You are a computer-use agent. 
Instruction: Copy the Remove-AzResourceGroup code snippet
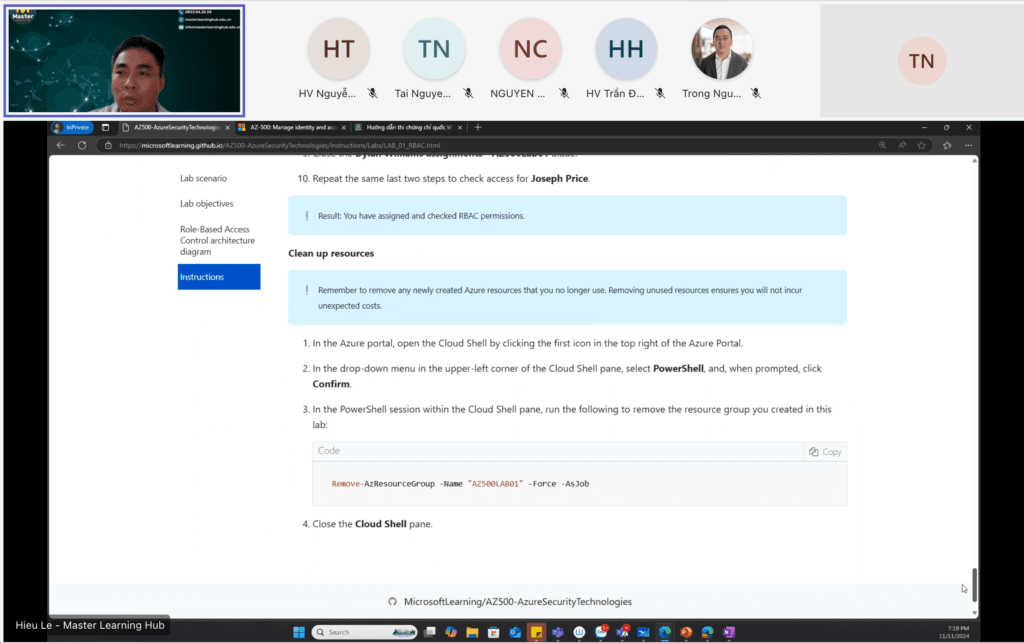point(825,452)
